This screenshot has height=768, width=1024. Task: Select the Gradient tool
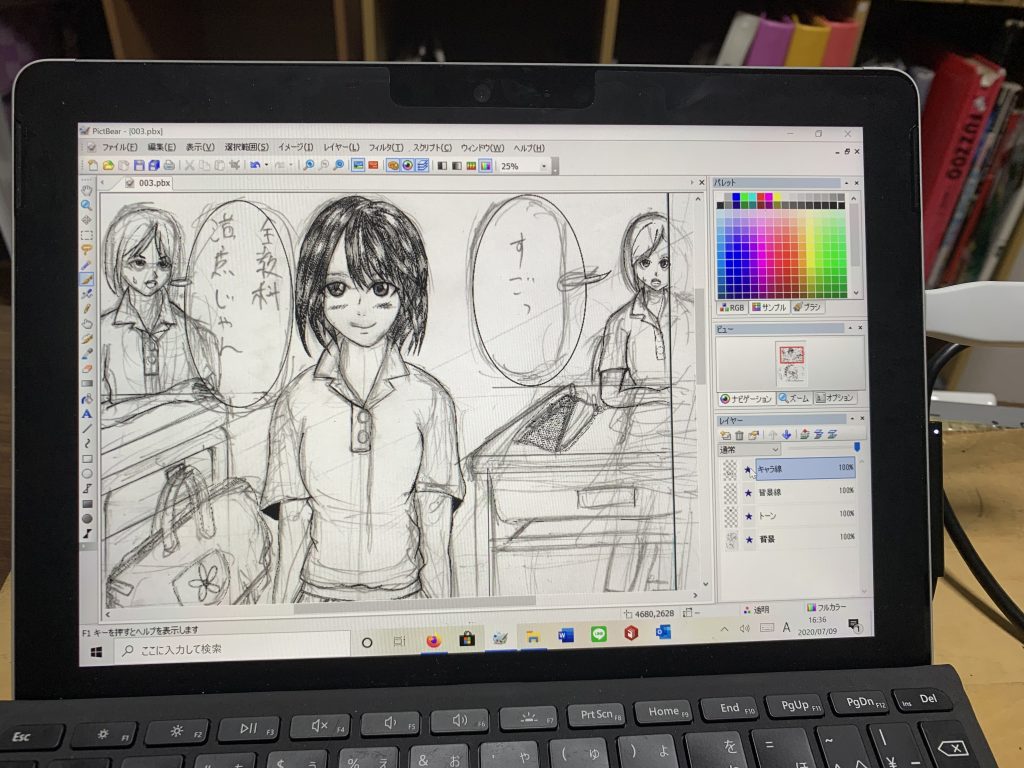pos(86,383)
